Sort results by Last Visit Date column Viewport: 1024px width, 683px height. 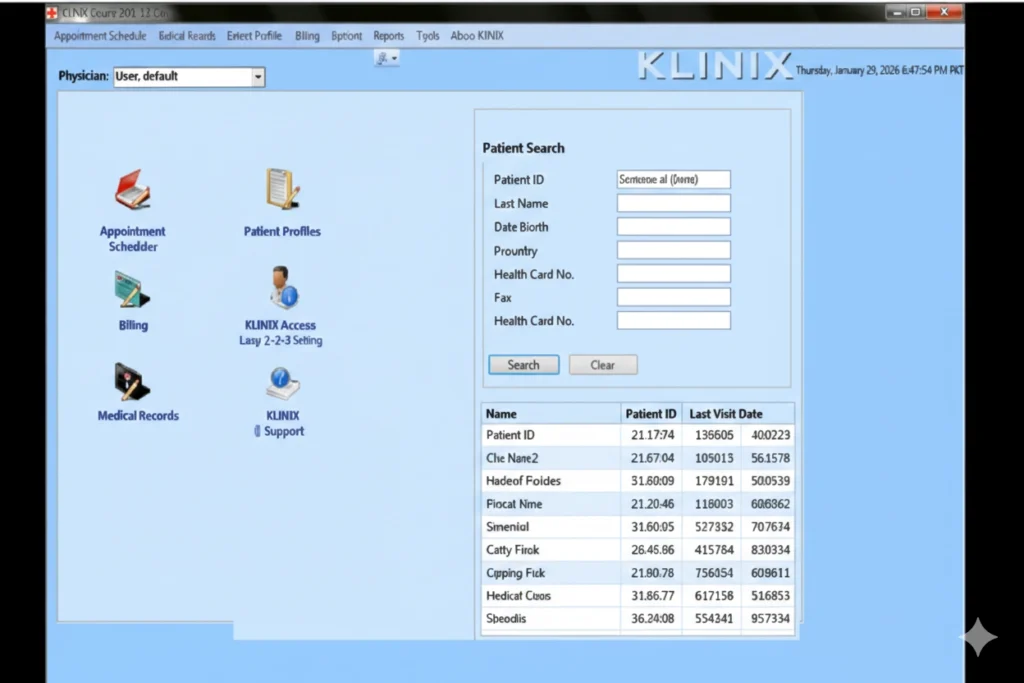(x=724, y=413)
